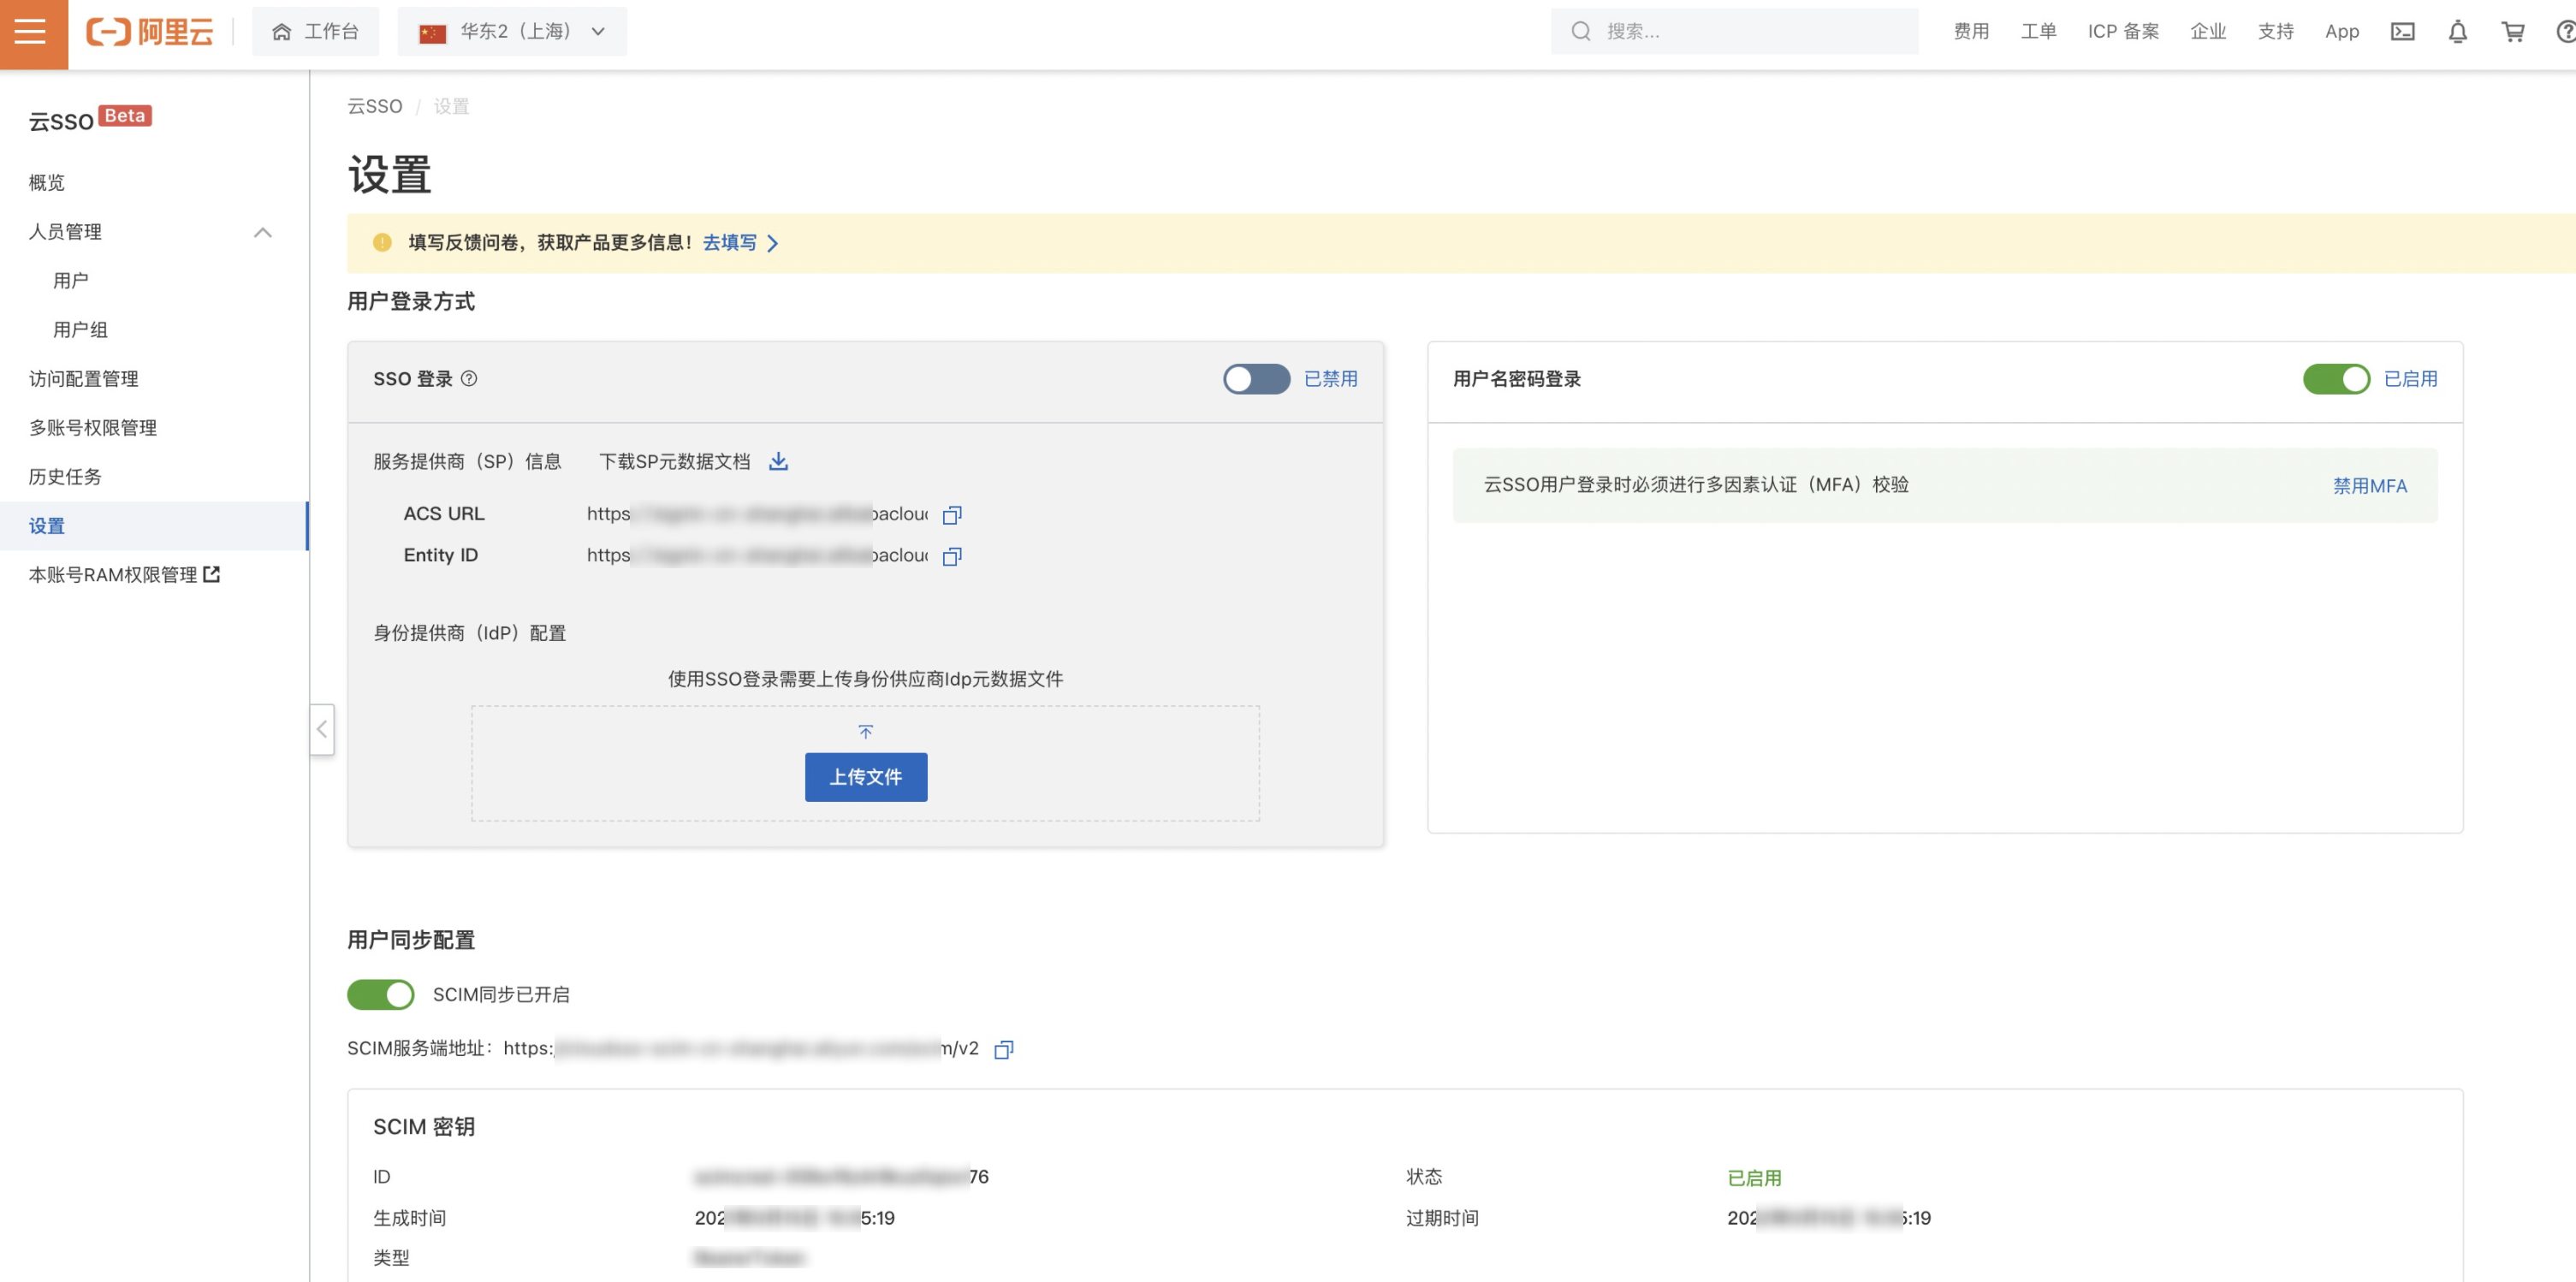The width and height of the screenshot is (2576, 1282).
Task: Click the 上传文件 button
Action: click(x=865, y=777)
